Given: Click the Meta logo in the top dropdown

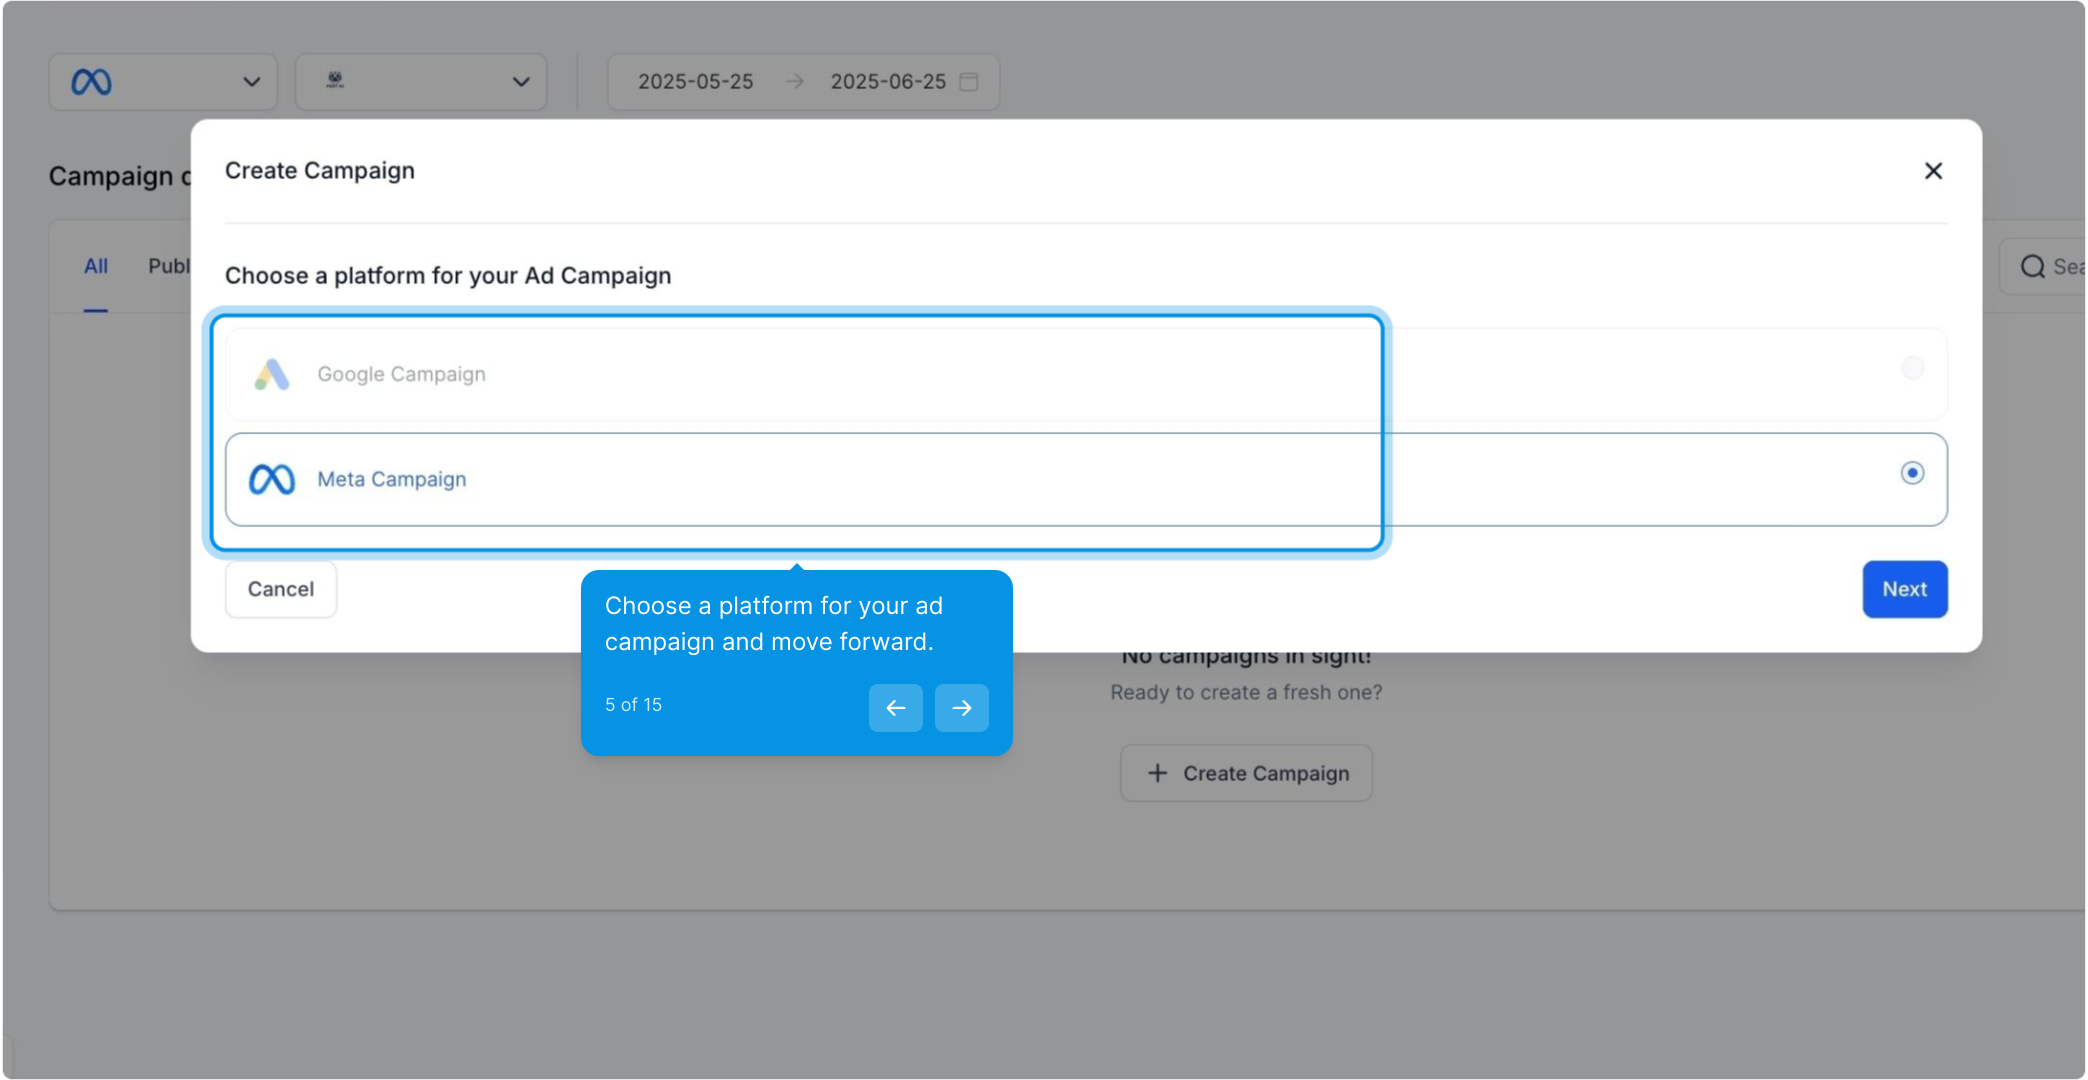Looking at the screenshot, I should [91, 82].
